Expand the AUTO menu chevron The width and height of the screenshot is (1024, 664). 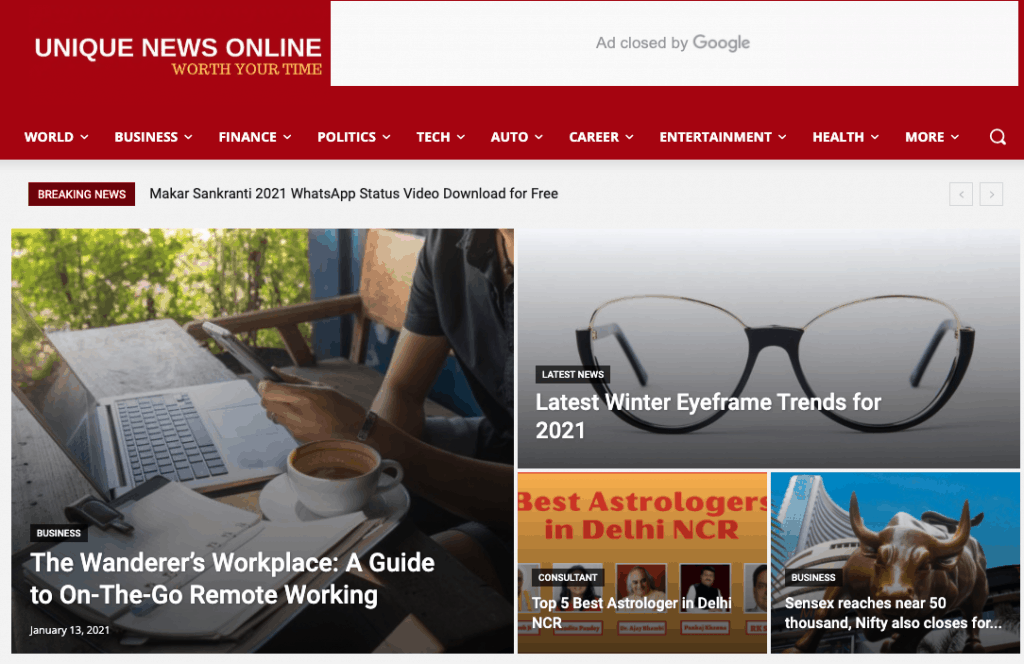pos(538,137)
